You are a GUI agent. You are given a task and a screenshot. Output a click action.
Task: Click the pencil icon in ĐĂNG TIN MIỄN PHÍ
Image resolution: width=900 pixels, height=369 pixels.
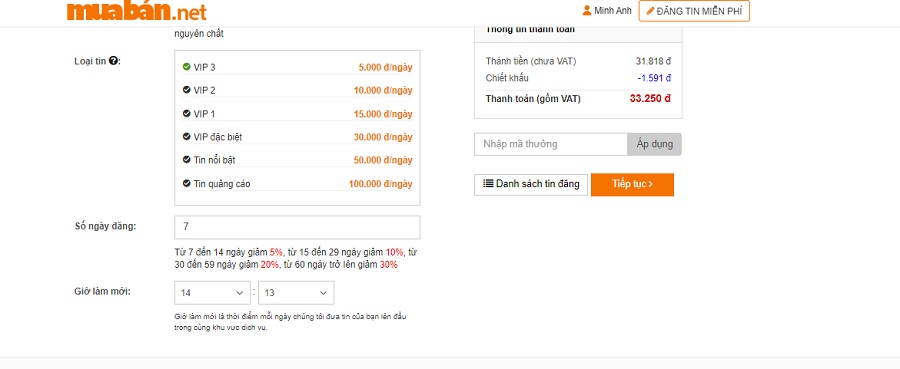pos(650,11)
